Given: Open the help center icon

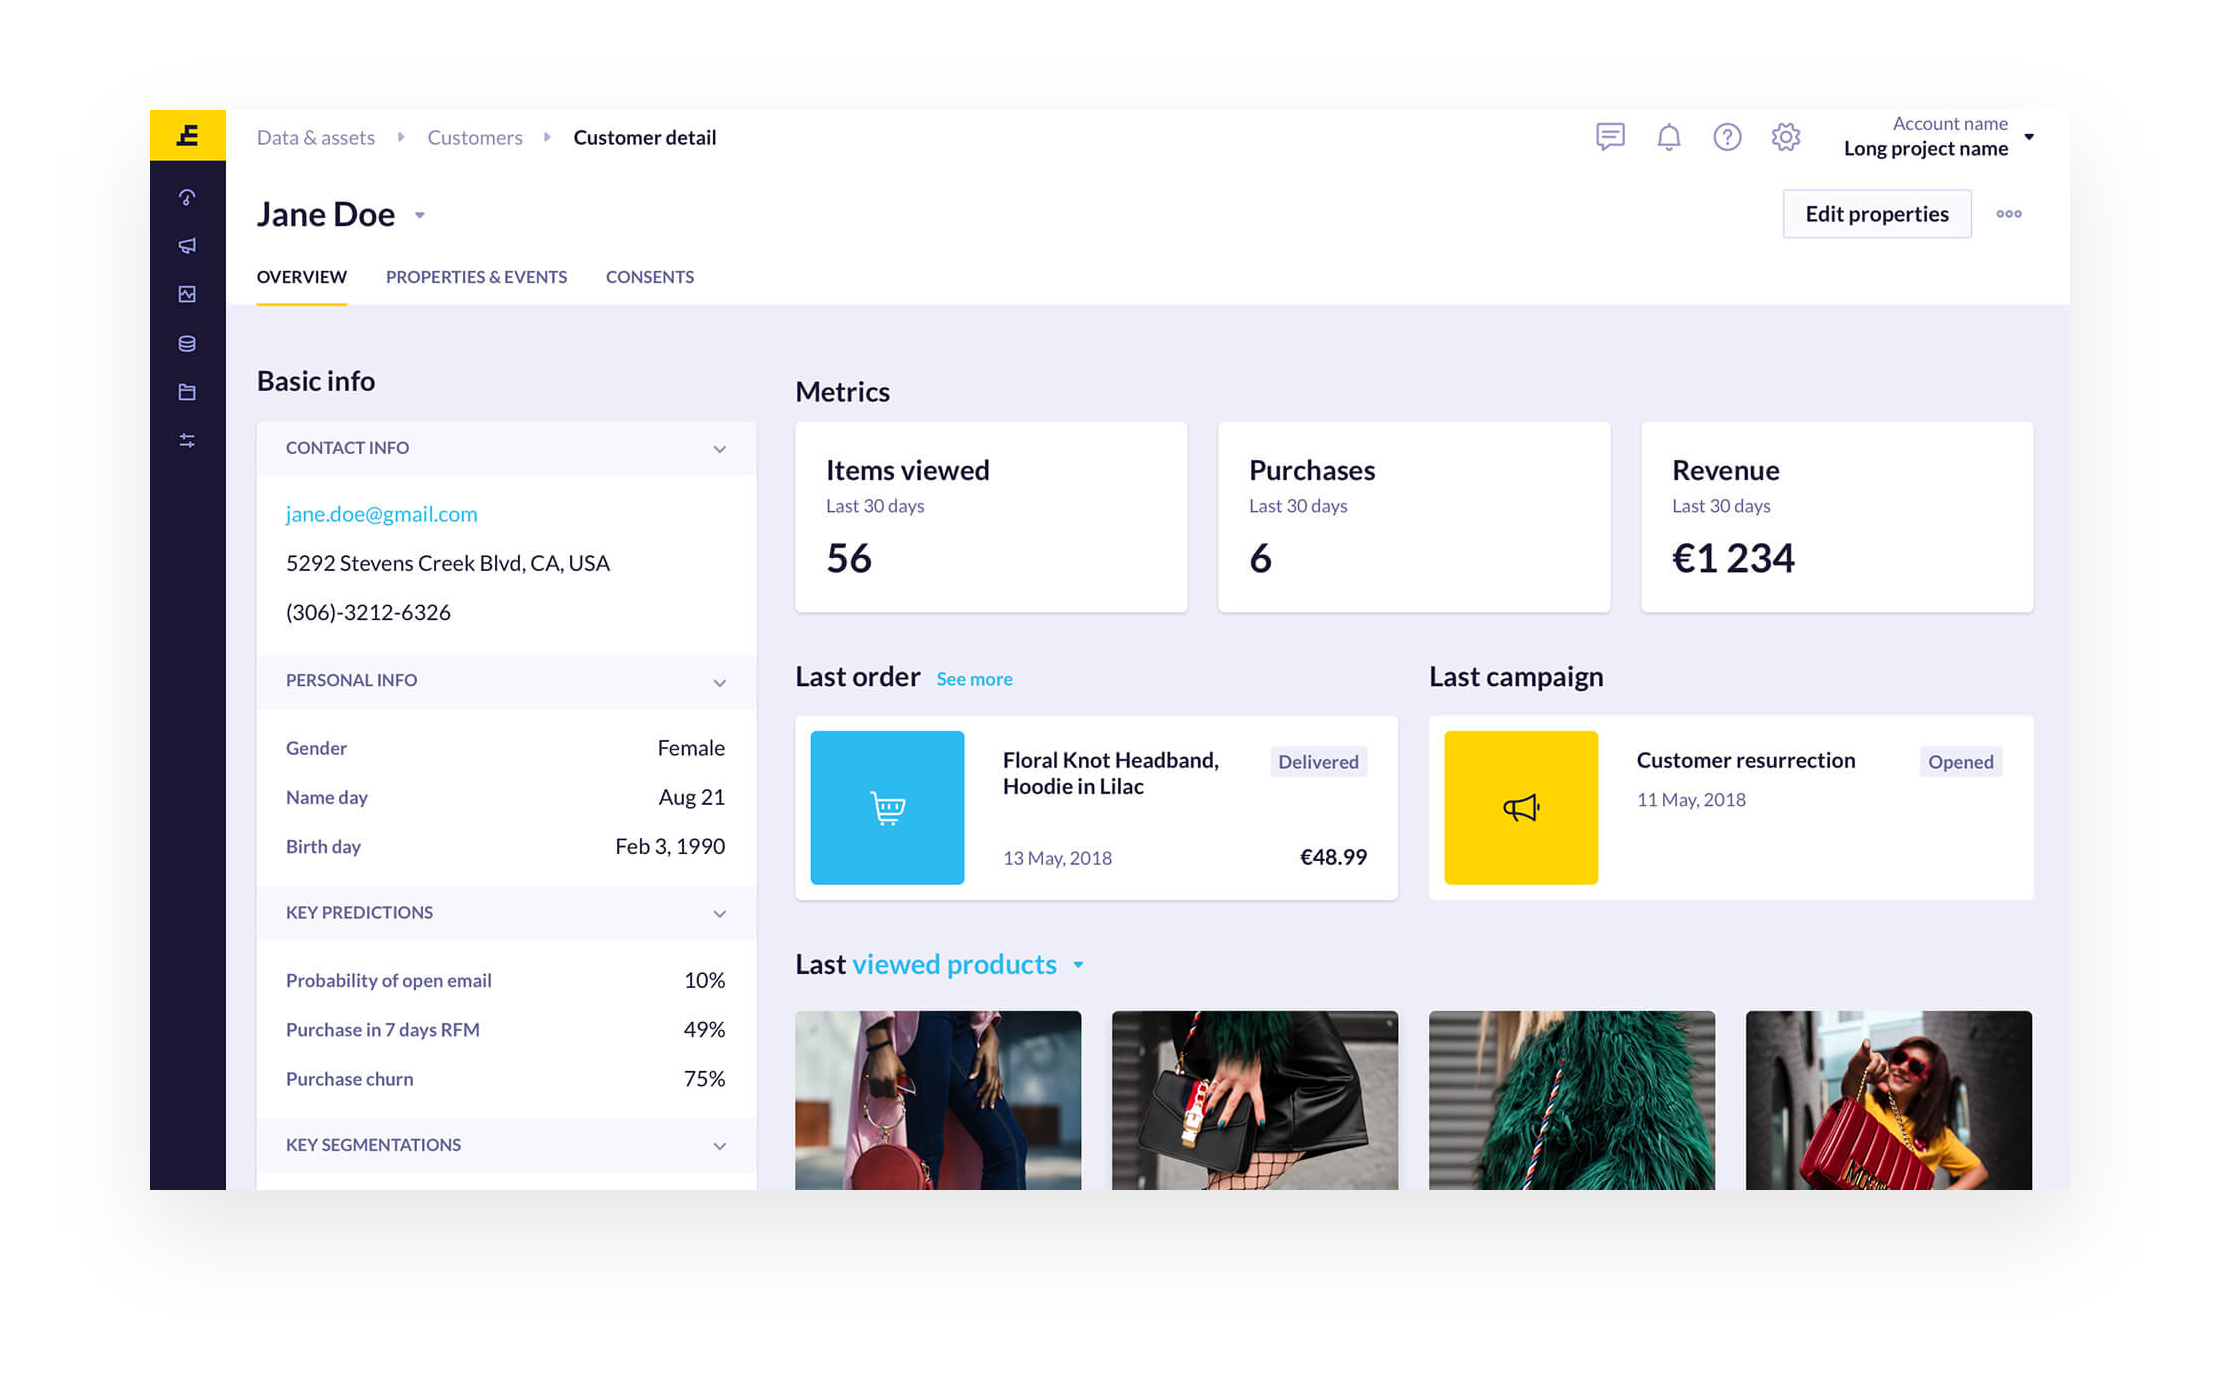Looking at the screenshot, I should point(1727,137).
